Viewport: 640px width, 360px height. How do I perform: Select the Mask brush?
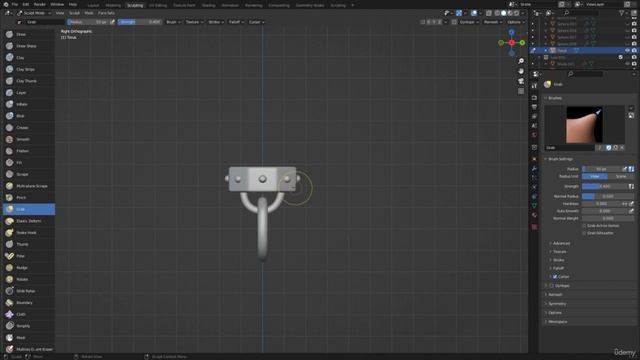(x=29, y=338)
